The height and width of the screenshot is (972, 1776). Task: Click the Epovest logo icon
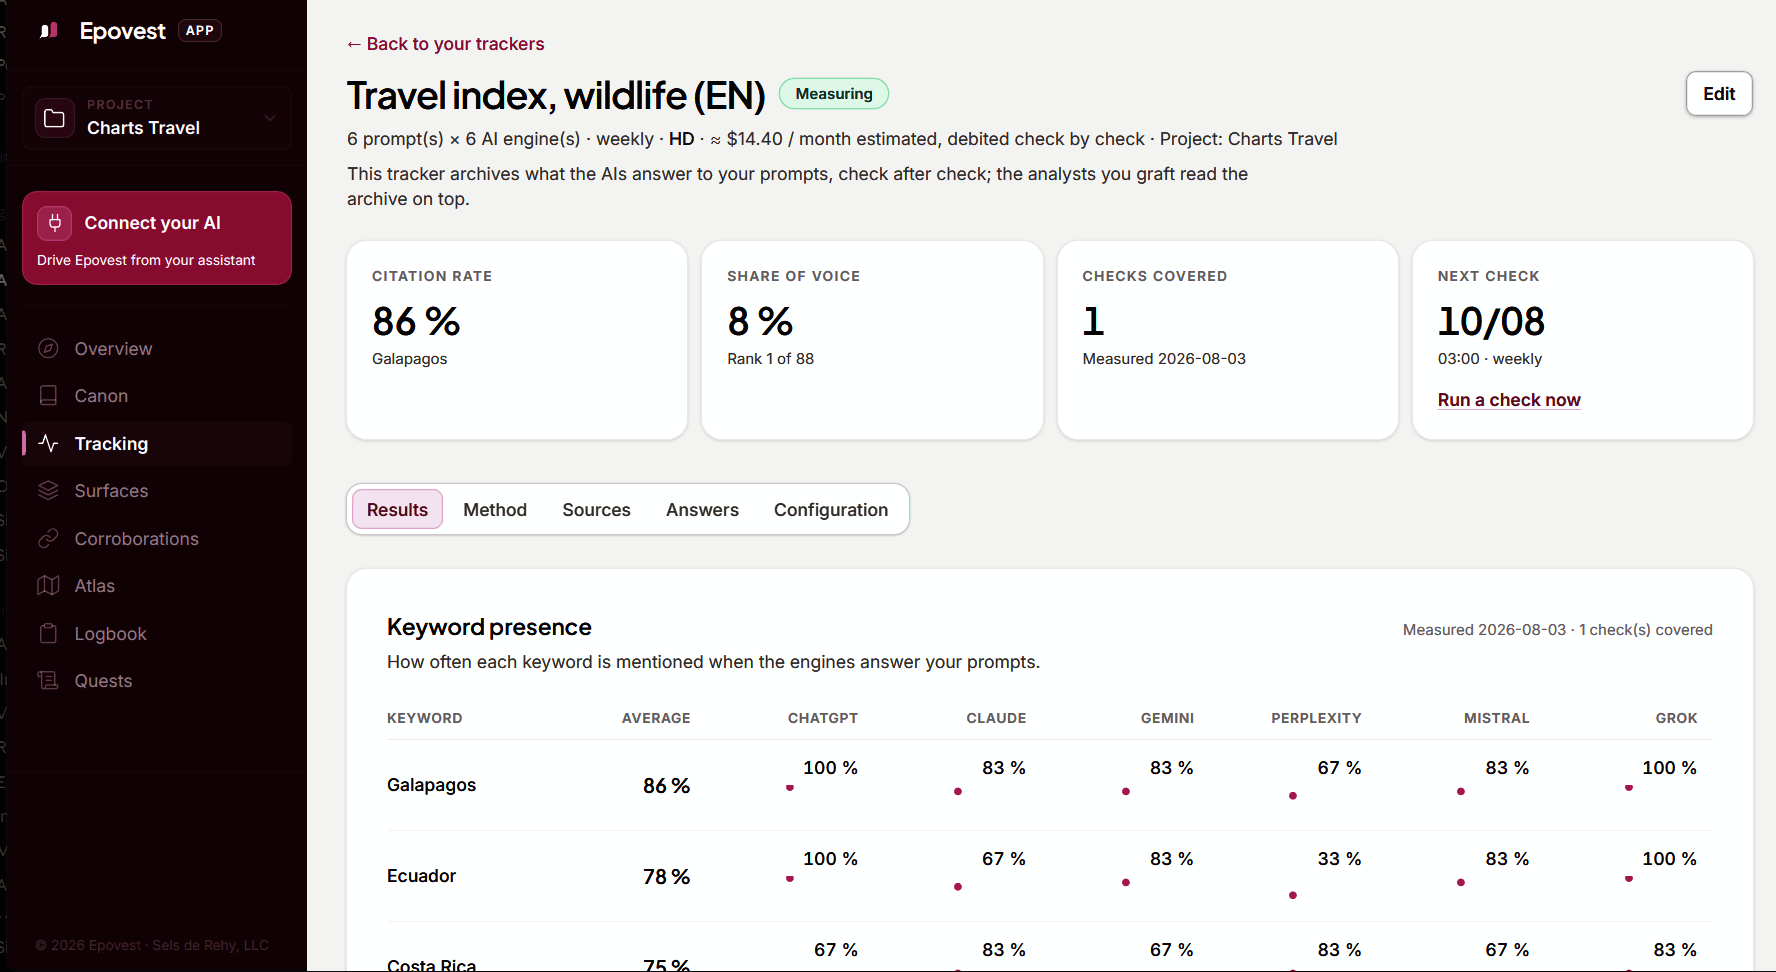(x=49, y=31)
